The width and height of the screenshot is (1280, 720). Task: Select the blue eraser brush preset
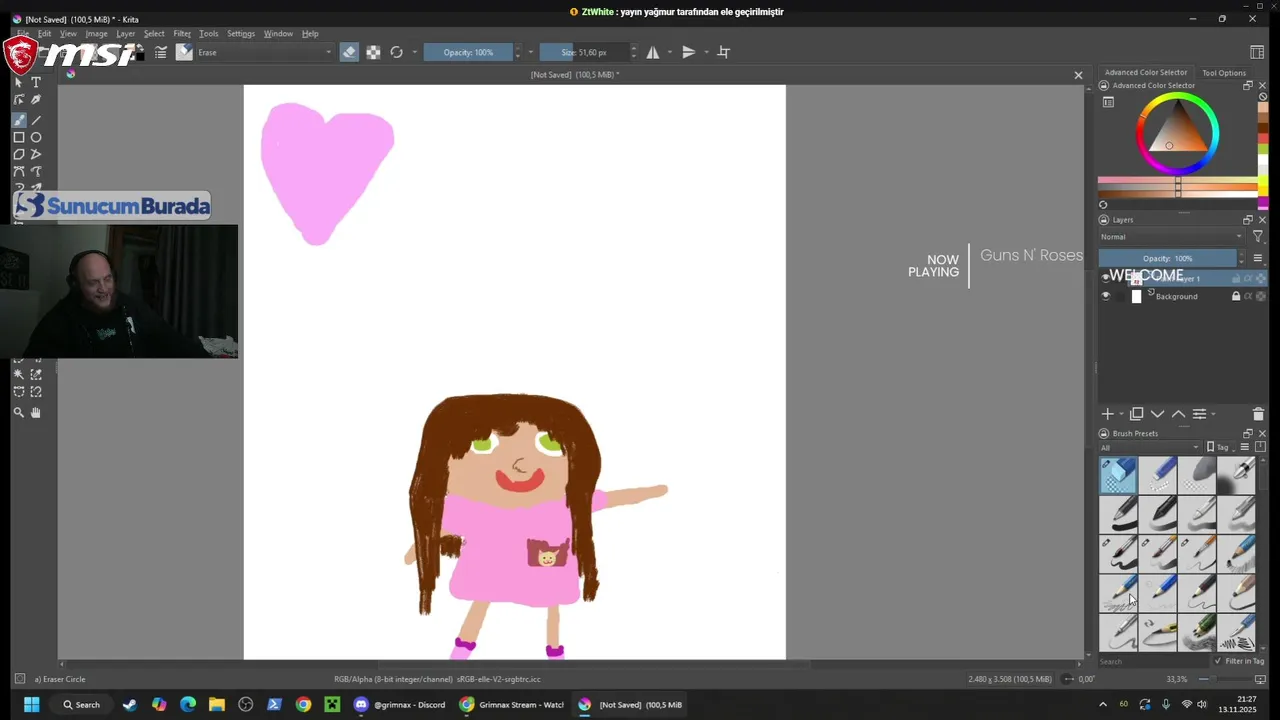coord(1118,475)
